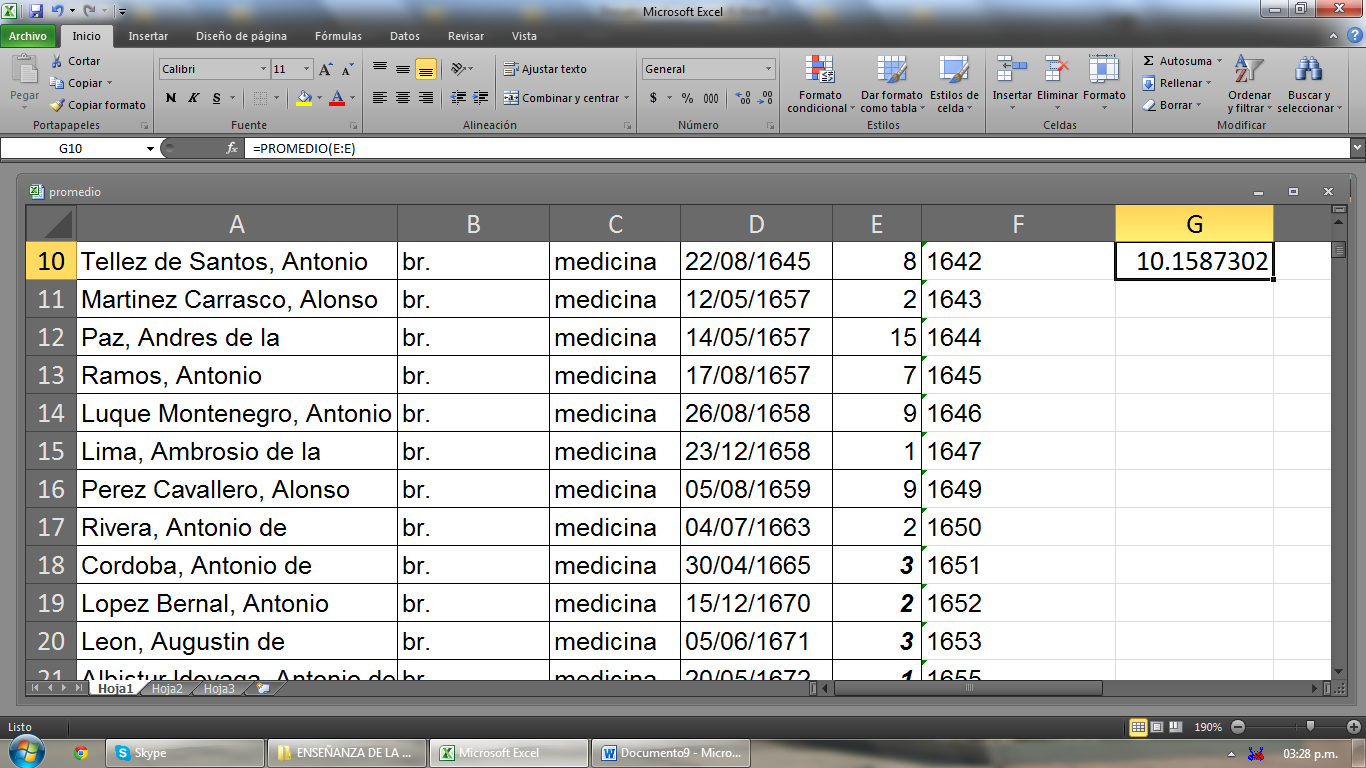Click the Borrar eraser button

pos(1170,105)
